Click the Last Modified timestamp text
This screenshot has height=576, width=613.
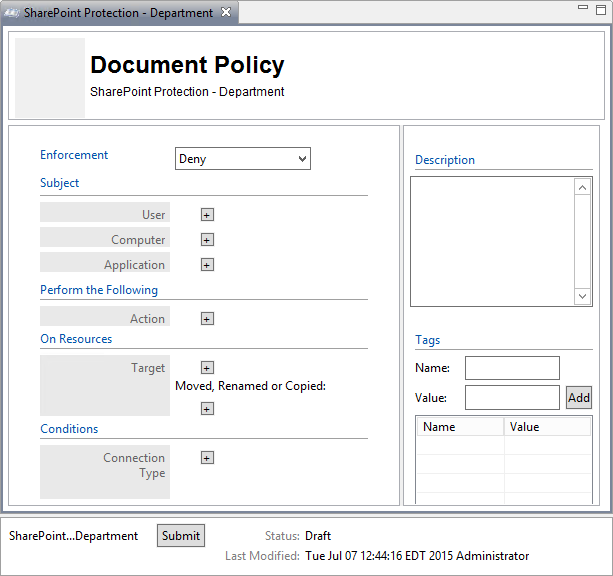point(417,556)
